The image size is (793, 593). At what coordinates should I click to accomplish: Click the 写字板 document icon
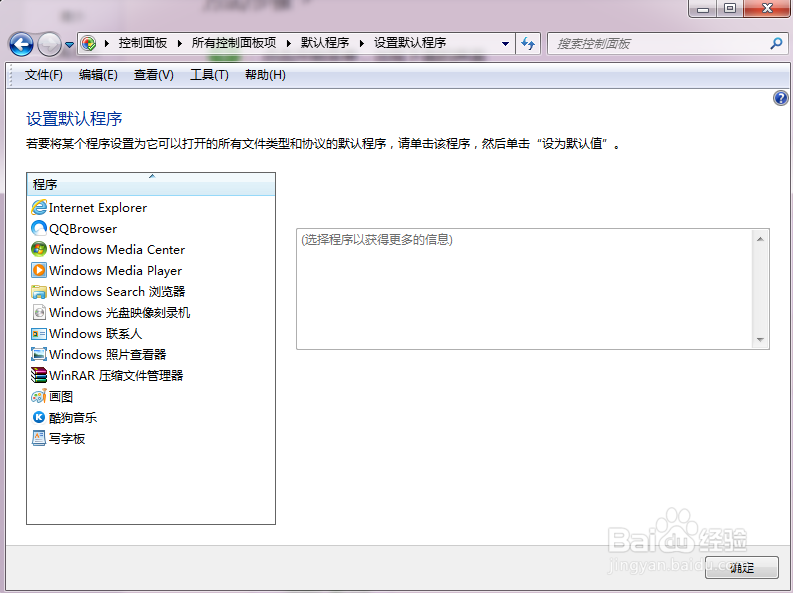click(39, 438)
